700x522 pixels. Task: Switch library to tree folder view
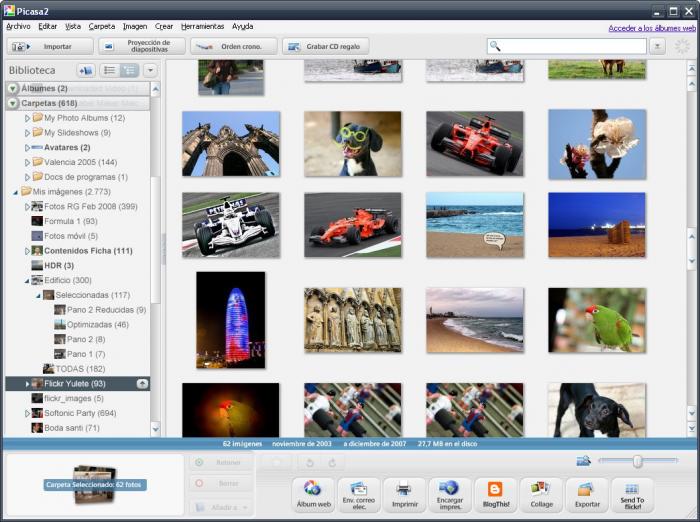tap(129, 71)
